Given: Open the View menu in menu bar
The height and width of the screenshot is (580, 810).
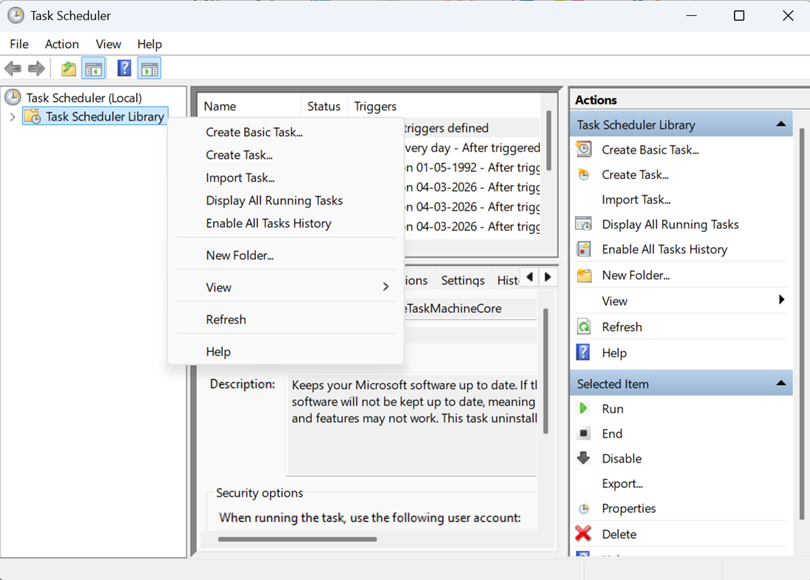Looking at the screenshot, I should 108,44.
